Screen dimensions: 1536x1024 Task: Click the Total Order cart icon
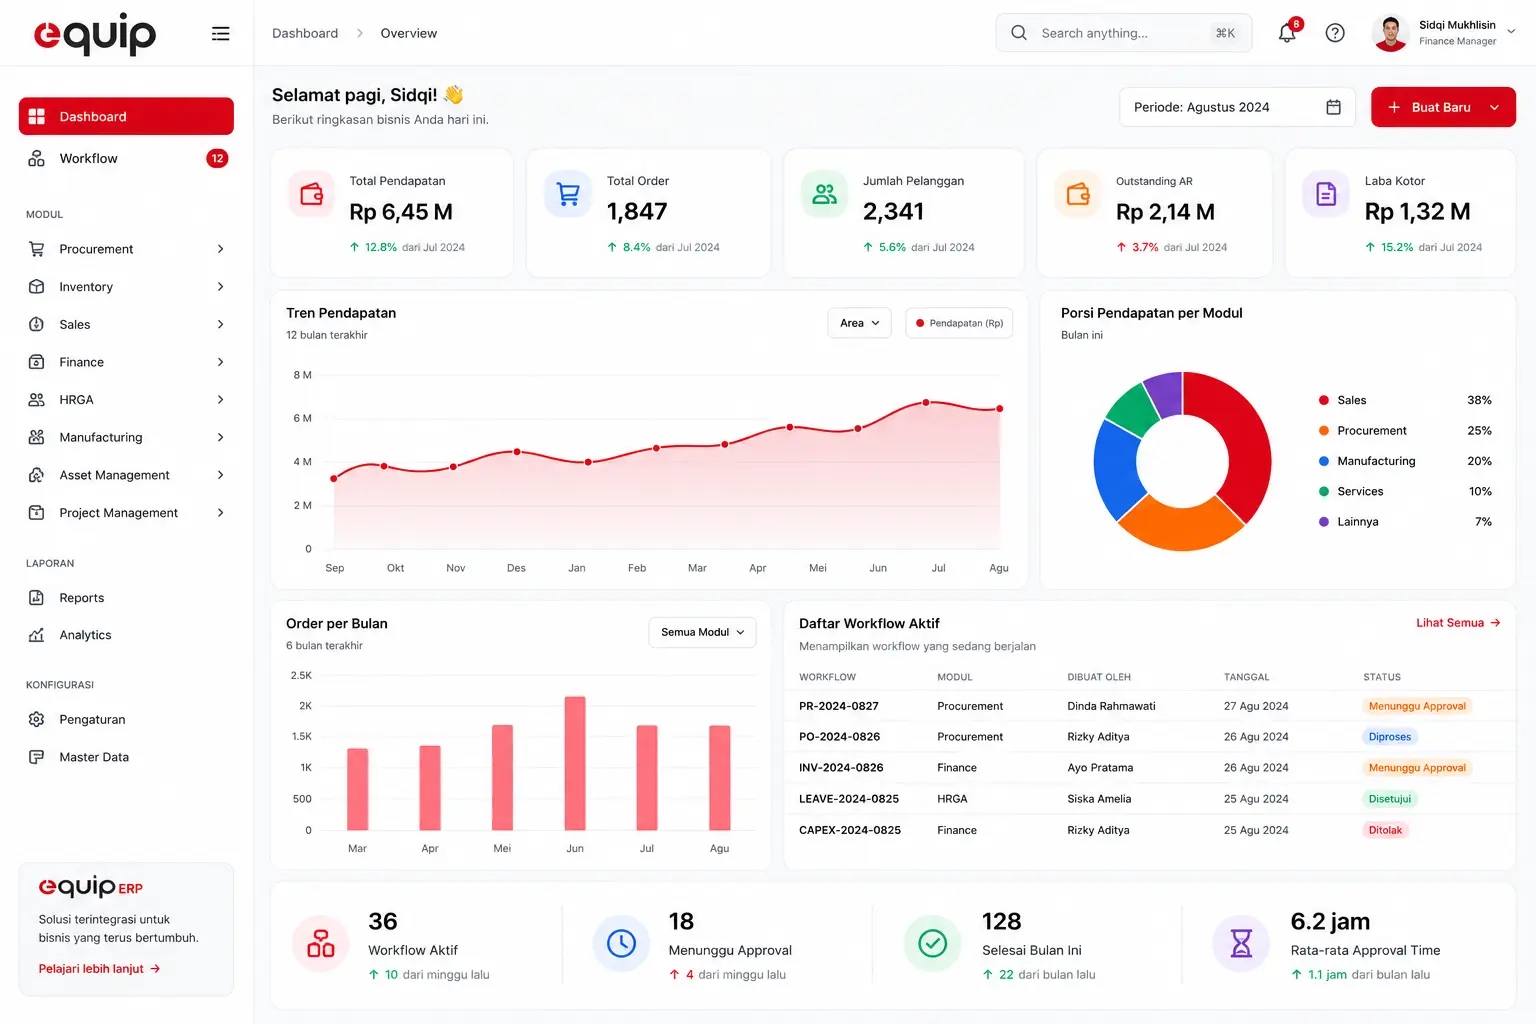[568, 194]
